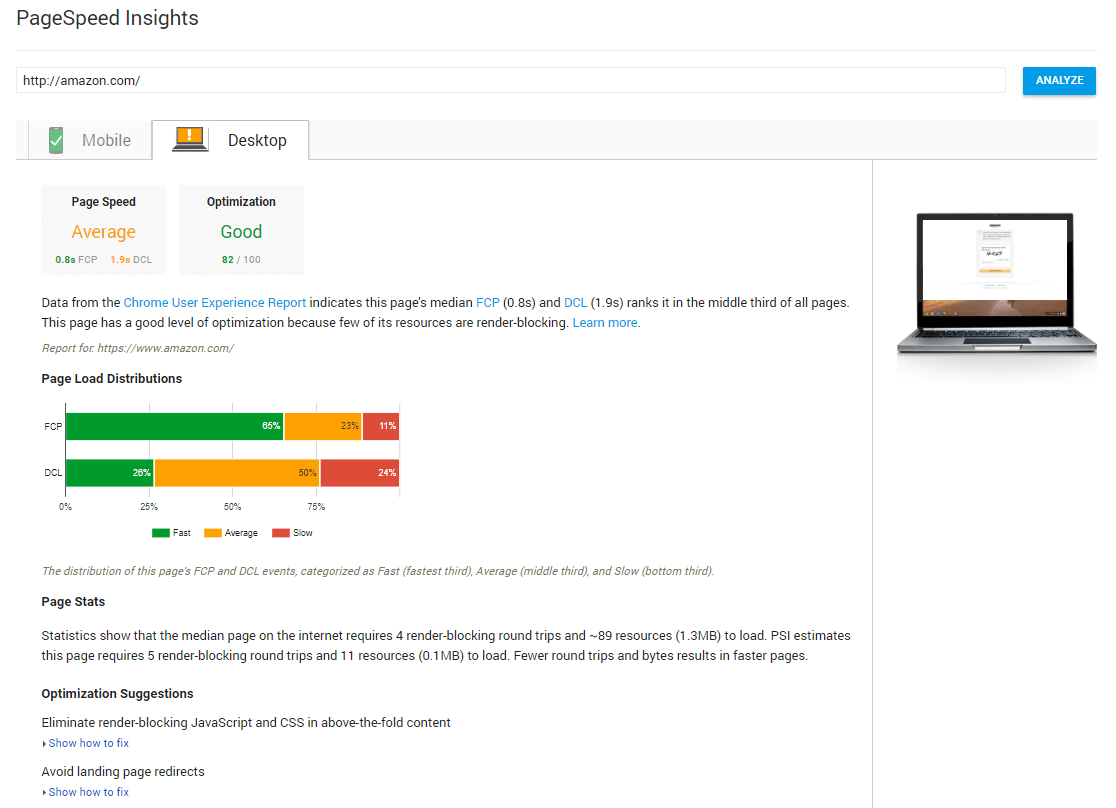This screenshot has width=1116, height=808.
Task: Click the PageSpeed Insights page title
Action: pos(107,18)
